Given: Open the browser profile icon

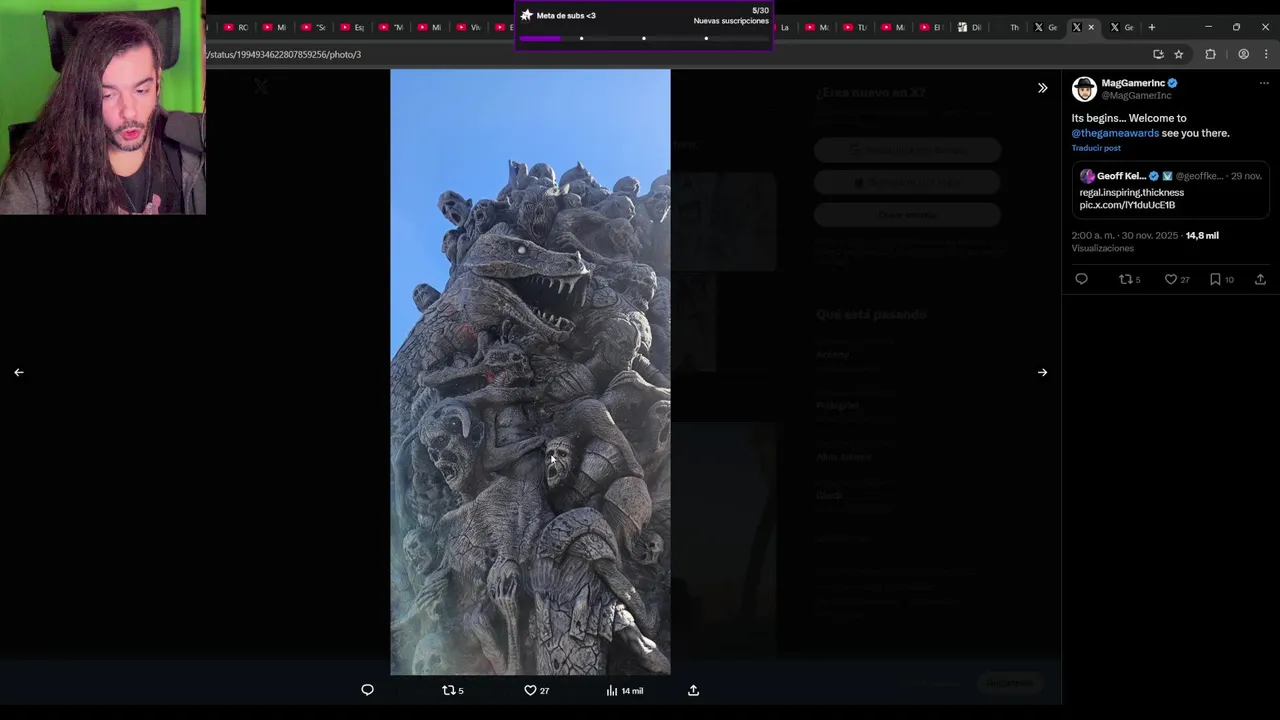Looking at the screenshot, I should click(1243, 54).
